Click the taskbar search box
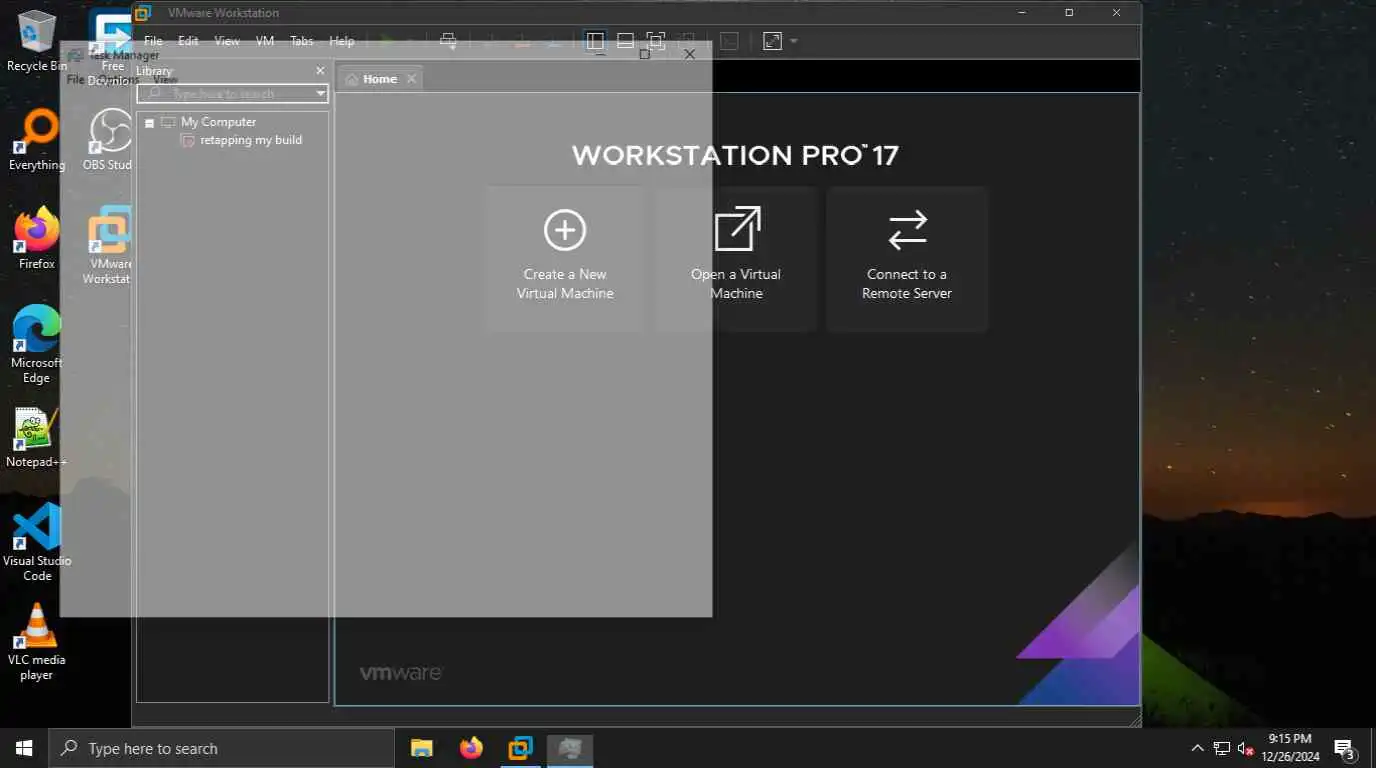Screen dimensions: 1376x768 [221, 748]
